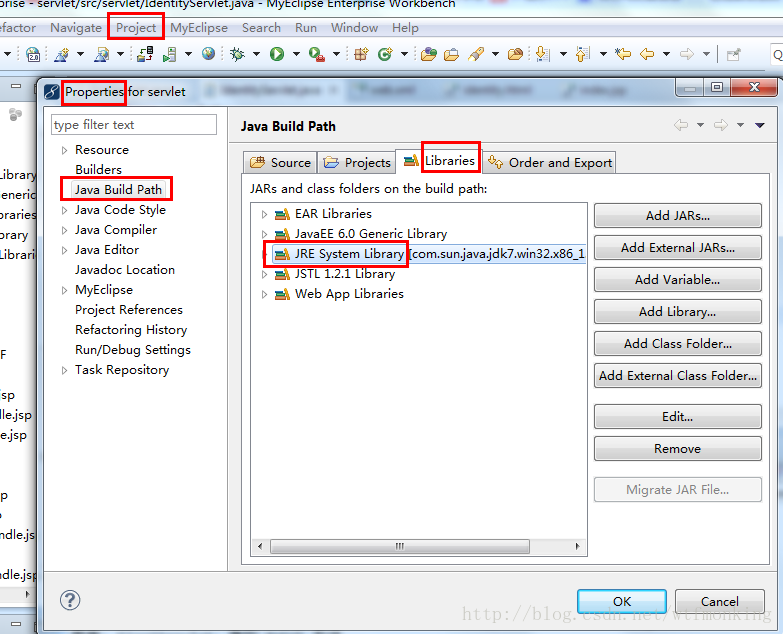The image size is (783, 634).
Task: Click the library list scroll right arrow
Action: (577, 546)
